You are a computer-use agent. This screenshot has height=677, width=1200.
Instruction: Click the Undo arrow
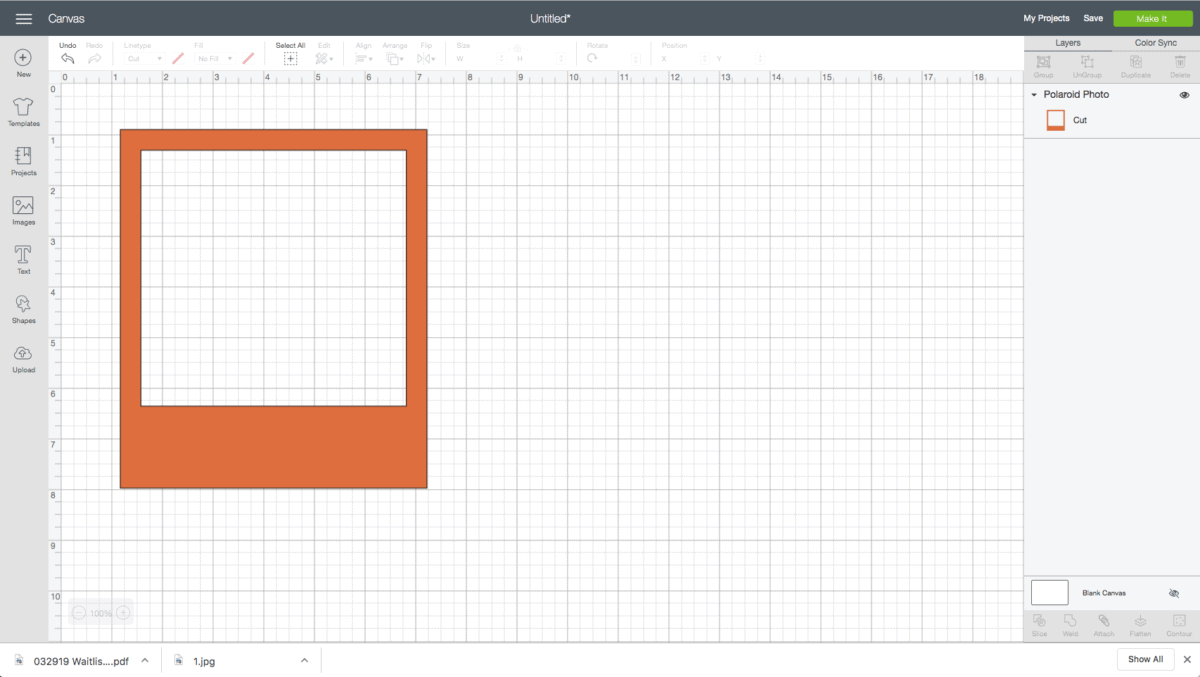pos(67,59)
